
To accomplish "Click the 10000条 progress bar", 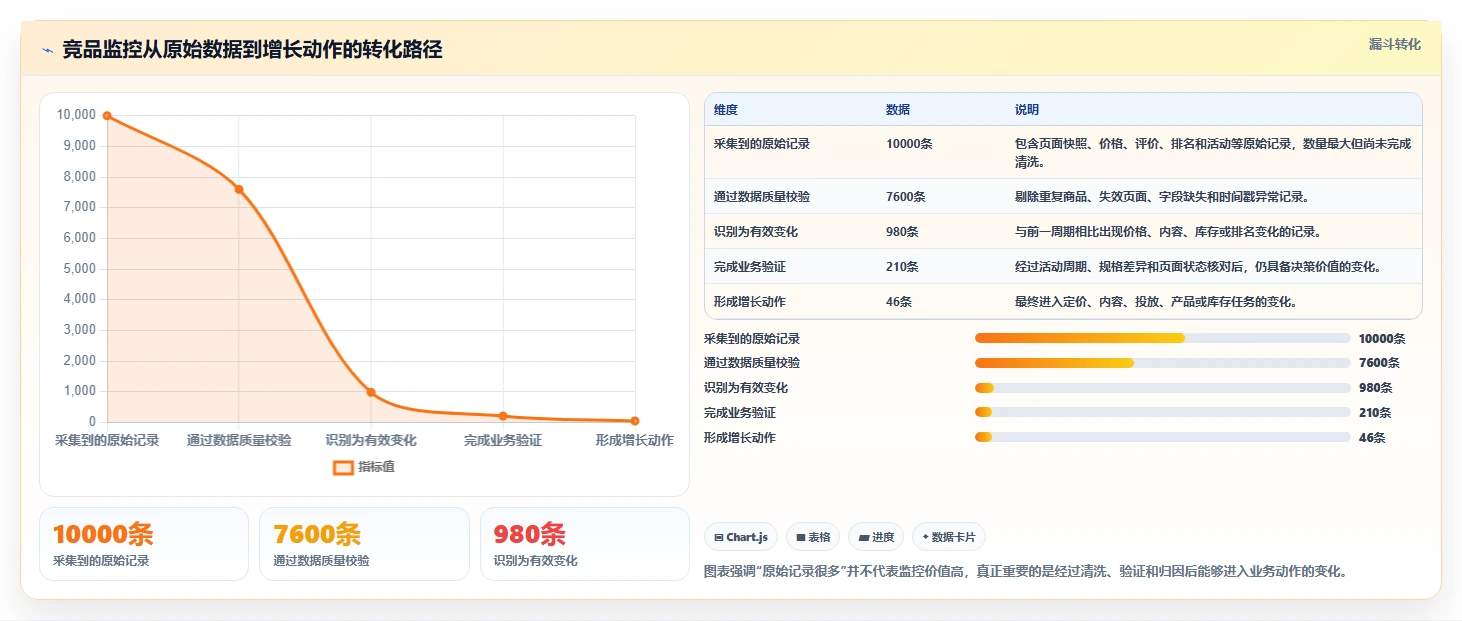I will [1162, 338].
